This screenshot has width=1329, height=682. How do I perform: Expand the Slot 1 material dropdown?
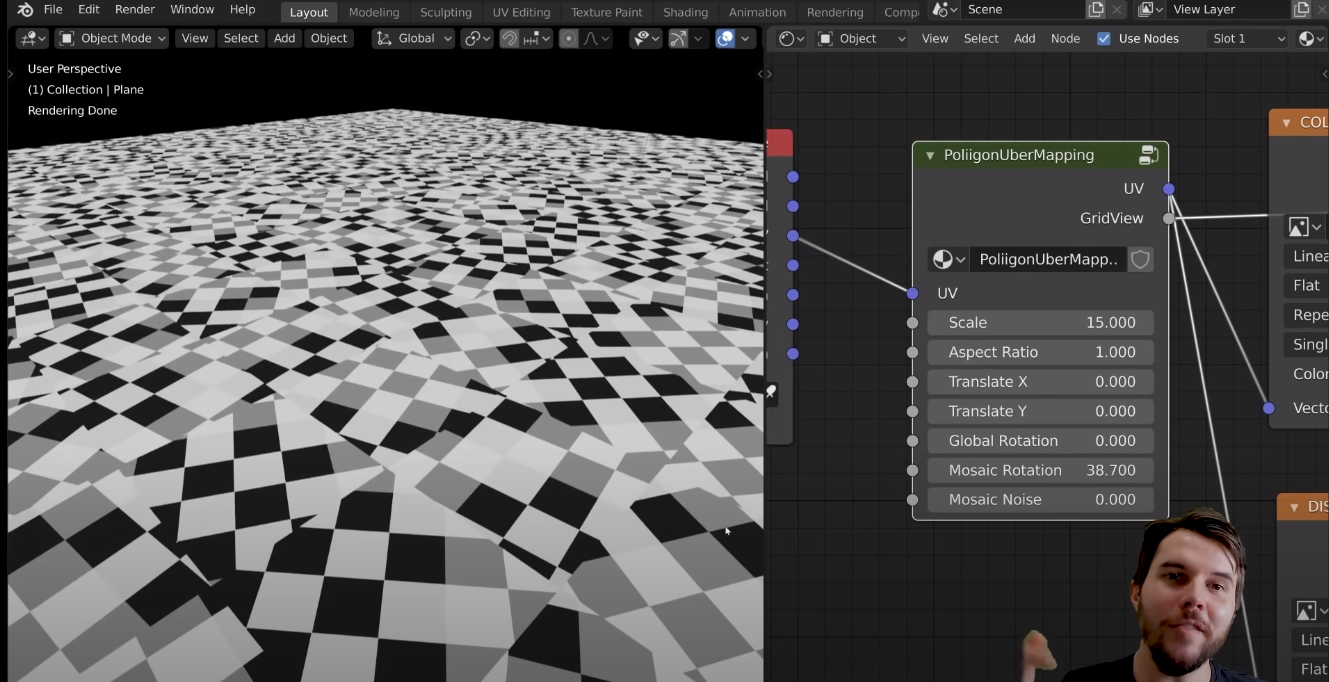[x=1247, y=39]
